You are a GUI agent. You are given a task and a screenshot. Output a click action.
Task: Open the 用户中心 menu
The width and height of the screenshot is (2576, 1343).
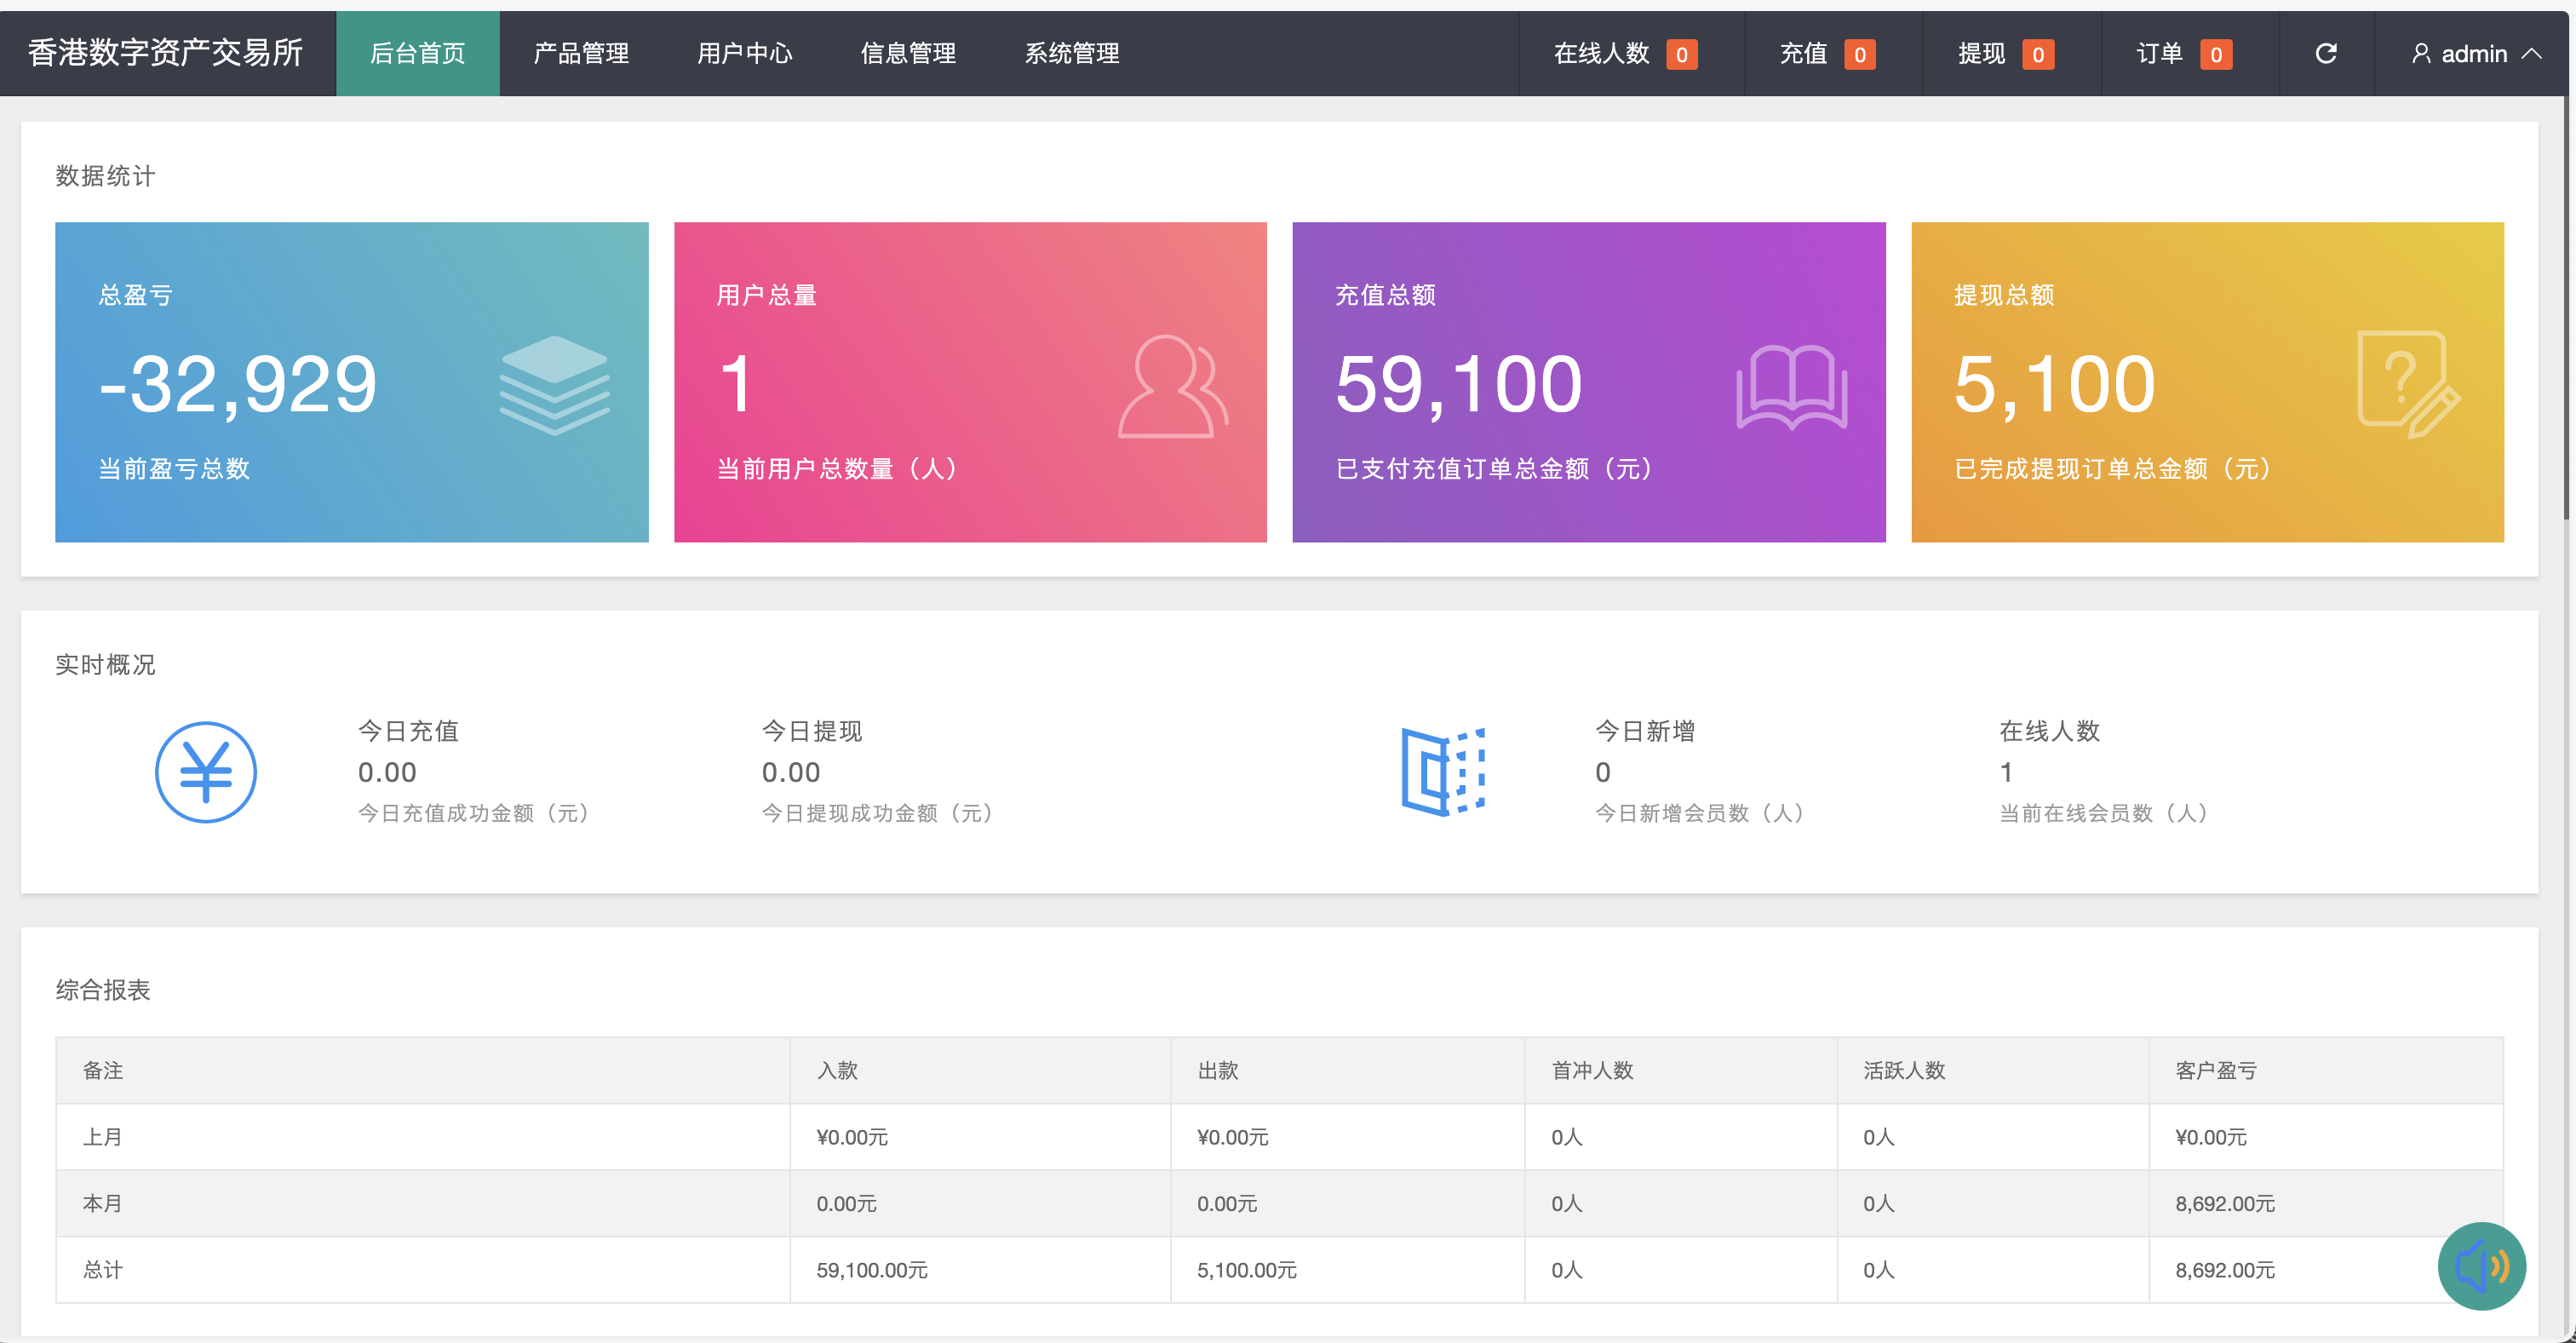coord(745,54)
